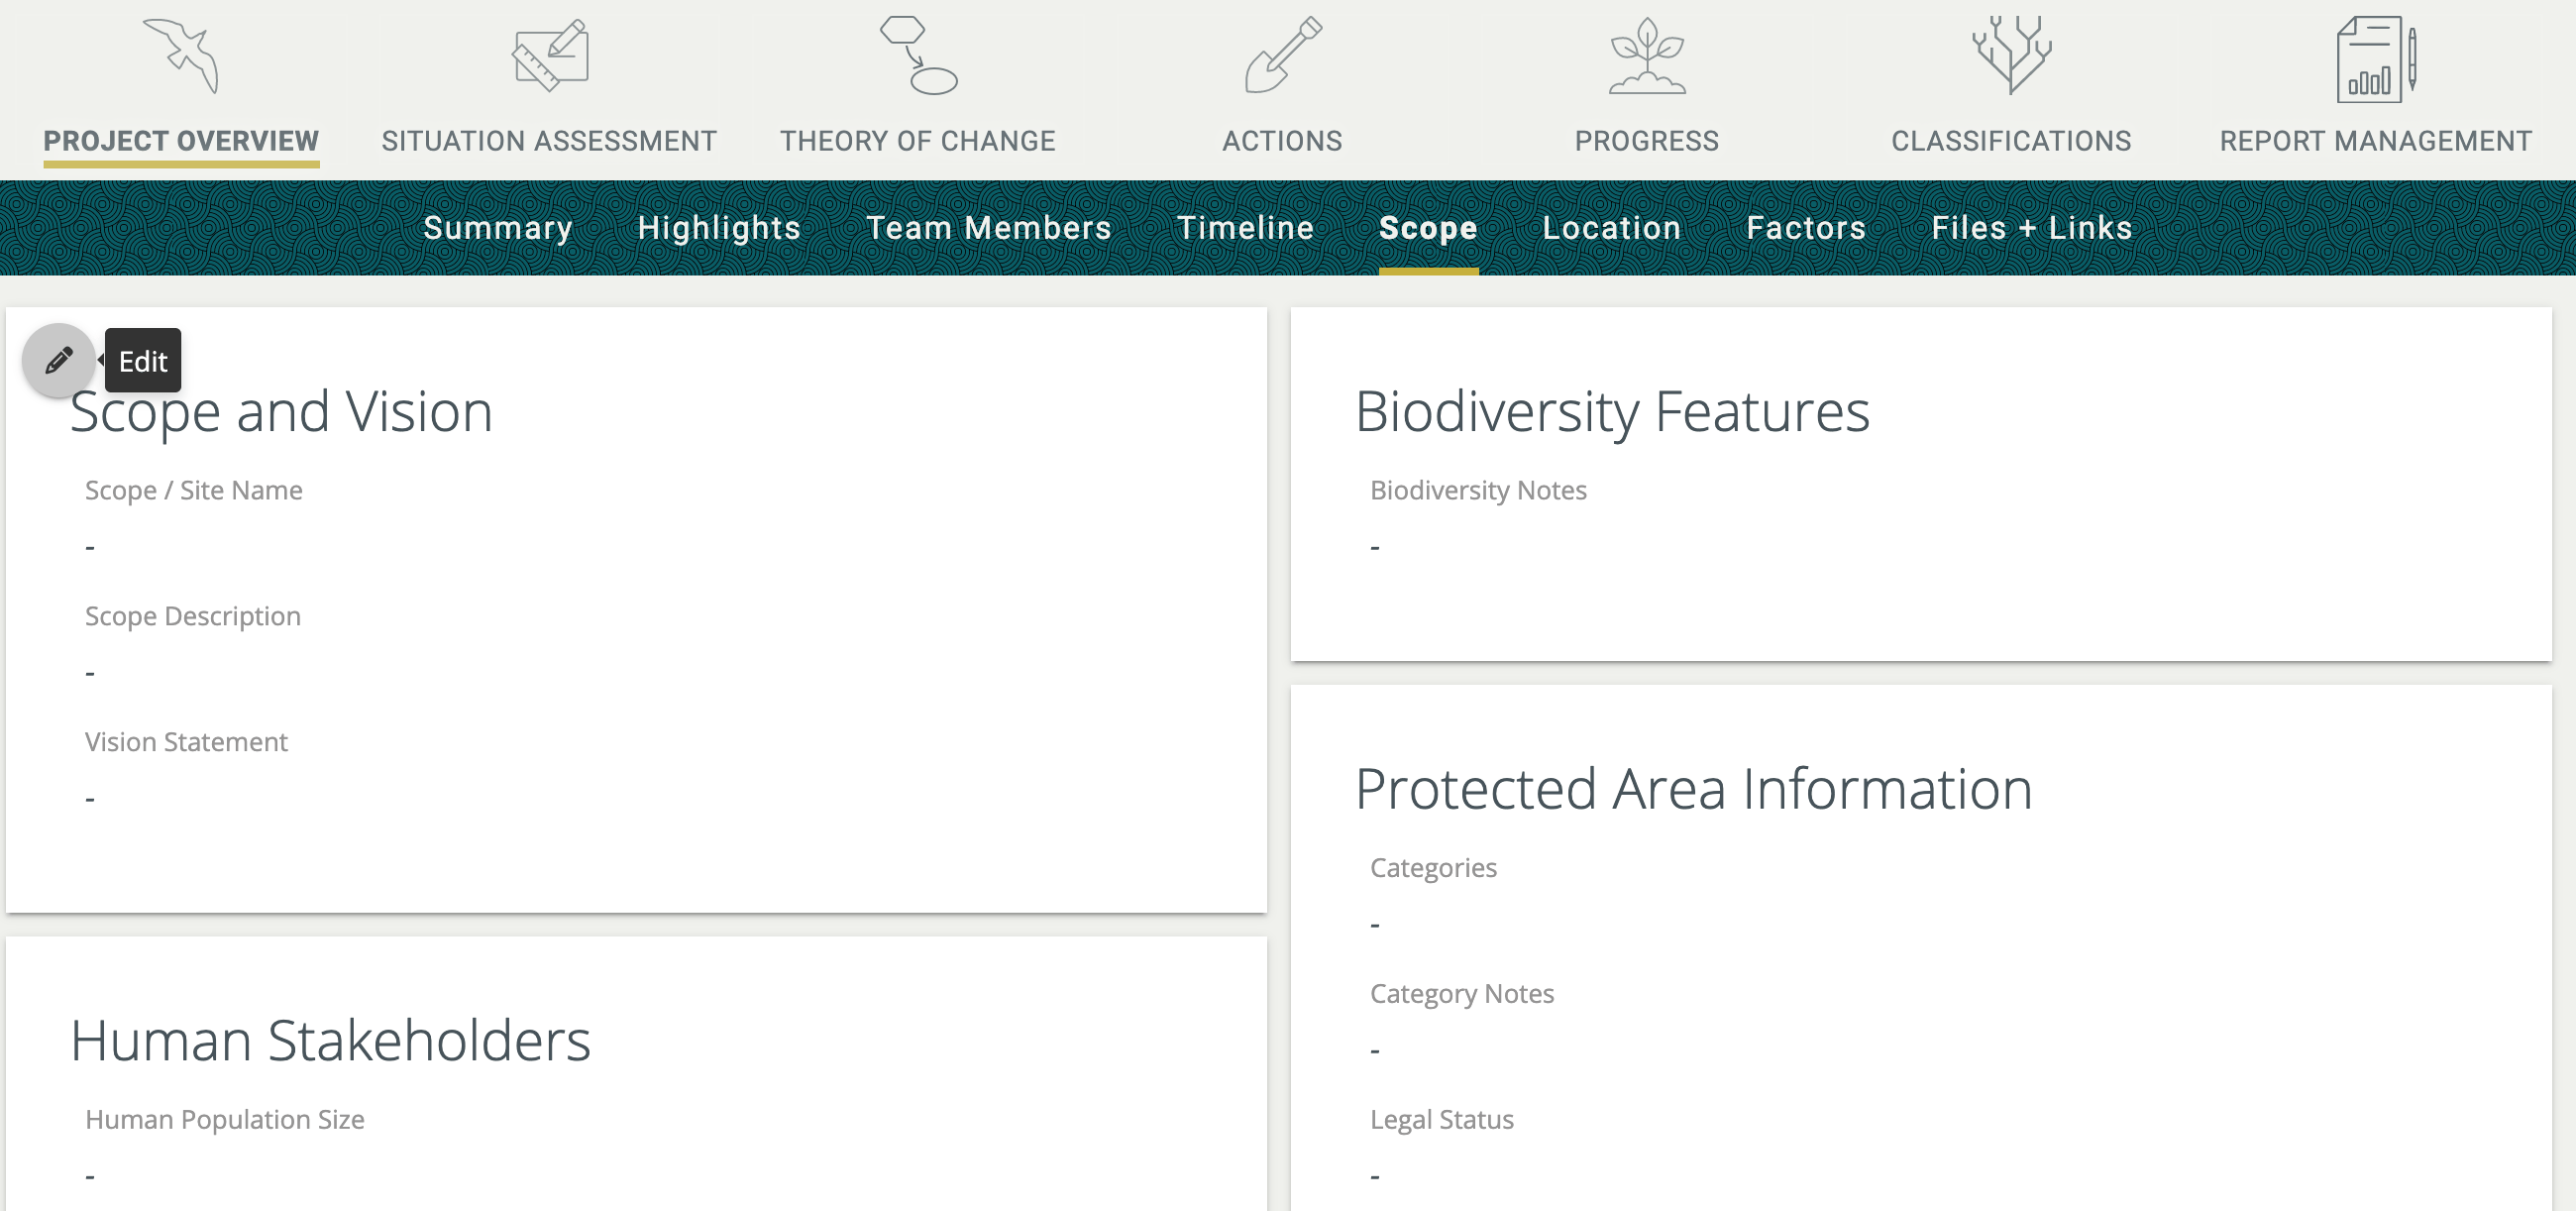This screenshot has height=1211, width=2576.
Task: Click the pencil Edit icon button
Action: (59, 360)
